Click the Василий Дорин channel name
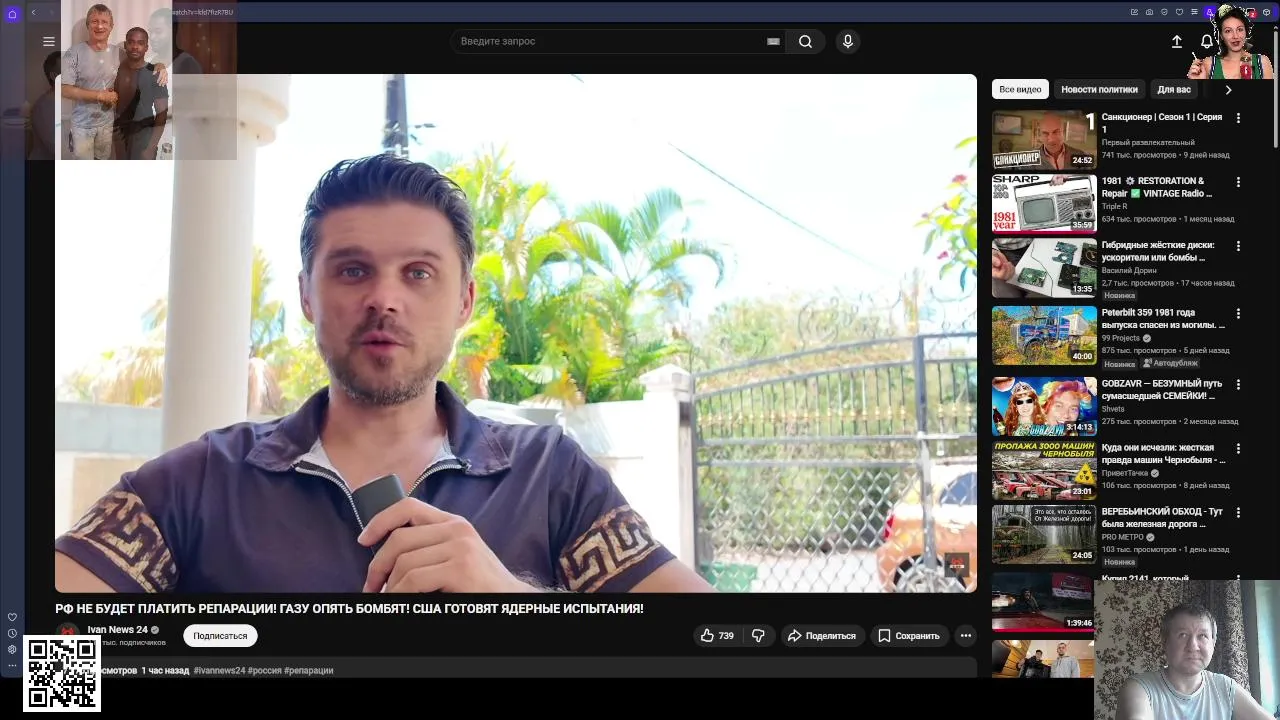Screen dimensions: 1280x720 pyautogui.click(x=1129, y=270)
